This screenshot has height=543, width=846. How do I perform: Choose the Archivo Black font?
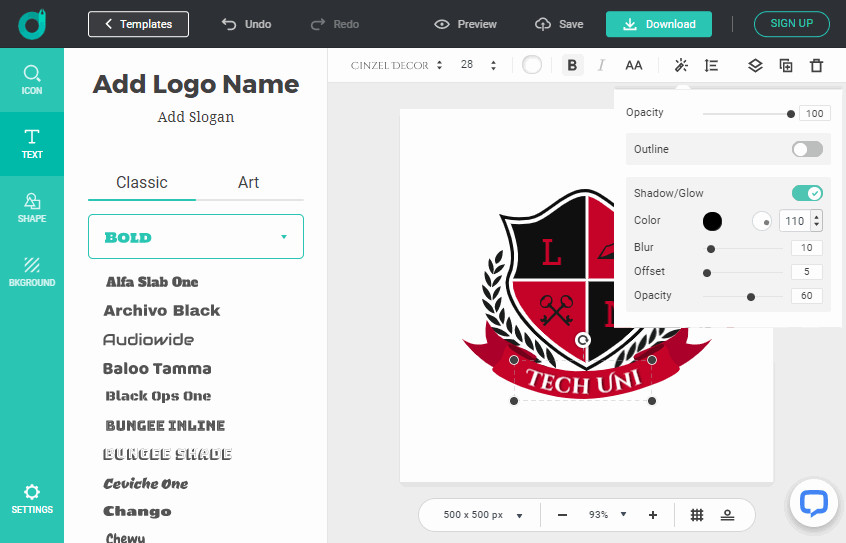(162, 311)
